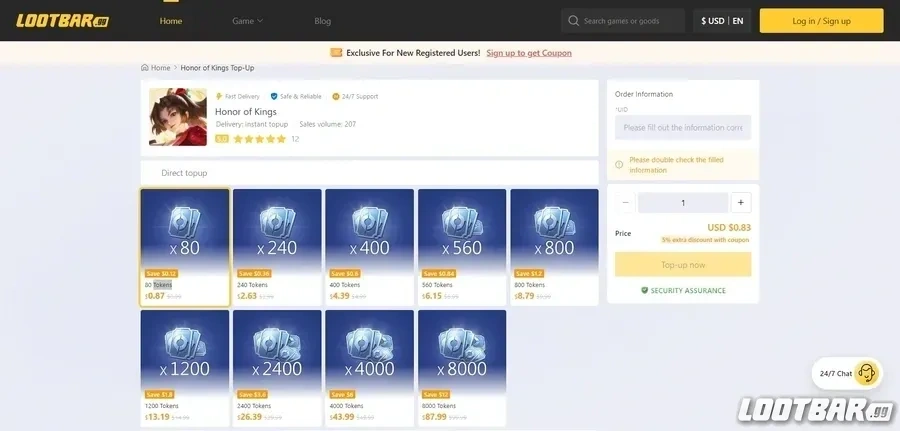Click the five-star rating row
The image size is (900, 431).
point(259,139)
